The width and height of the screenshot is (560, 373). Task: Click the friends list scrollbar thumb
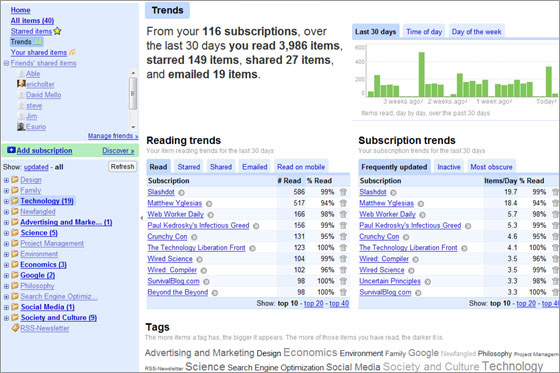(132, 94)
